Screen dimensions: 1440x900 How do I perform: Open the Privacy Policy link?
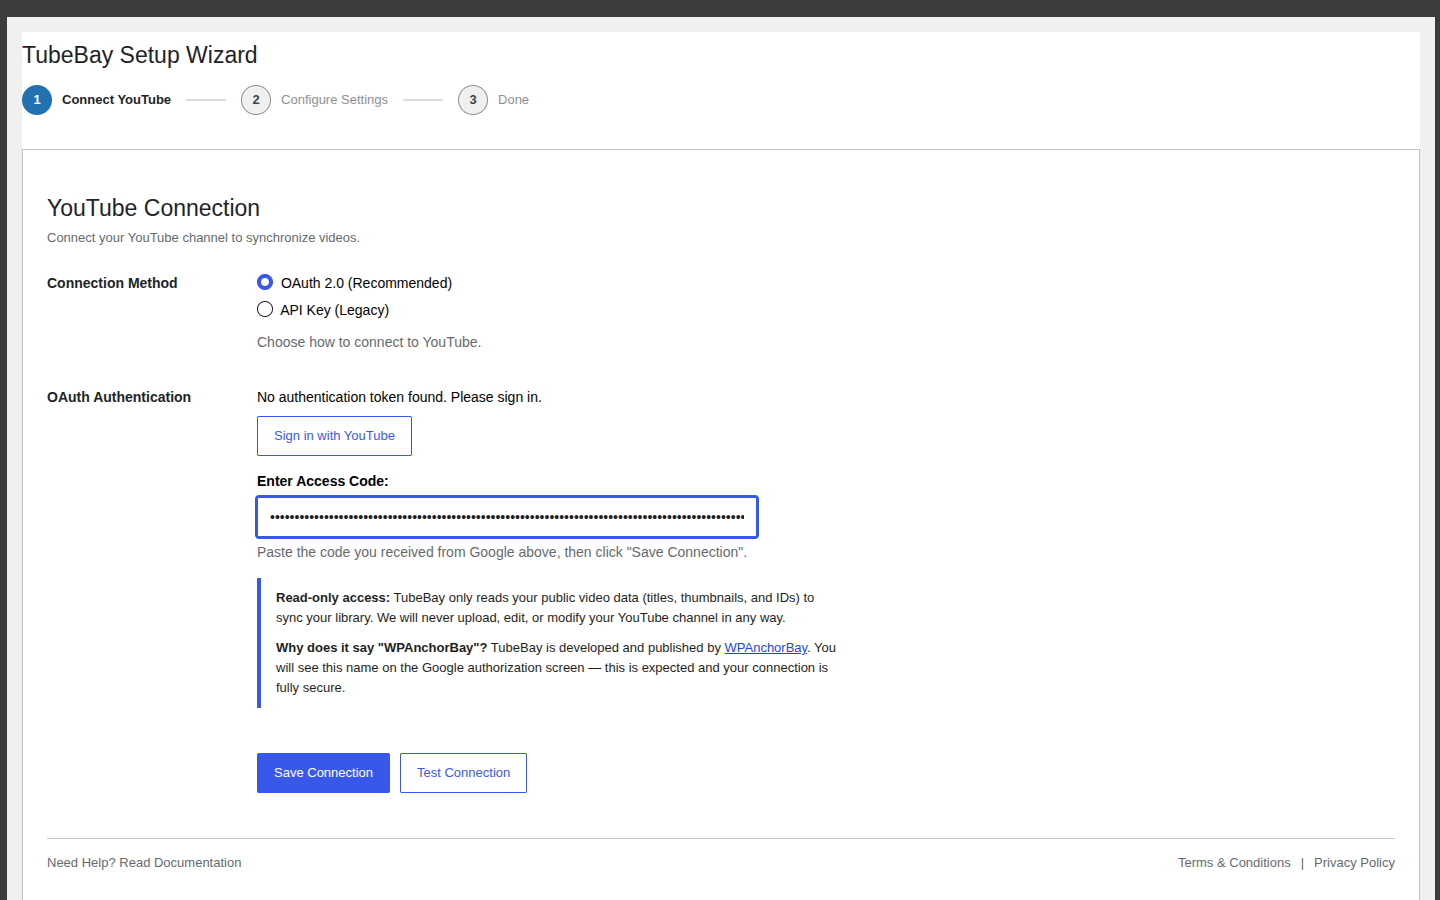pos(1354,863)
